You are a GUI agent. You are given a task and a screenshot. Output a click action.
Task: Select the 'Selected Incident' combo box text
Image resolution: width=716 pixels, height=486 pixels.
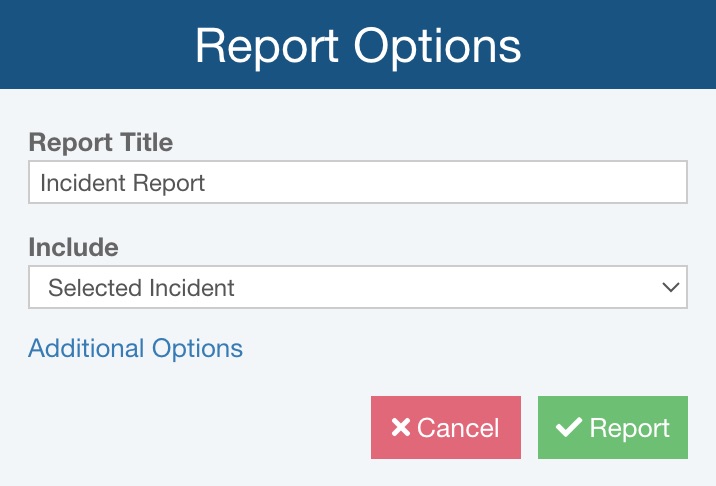click(142, 288)
